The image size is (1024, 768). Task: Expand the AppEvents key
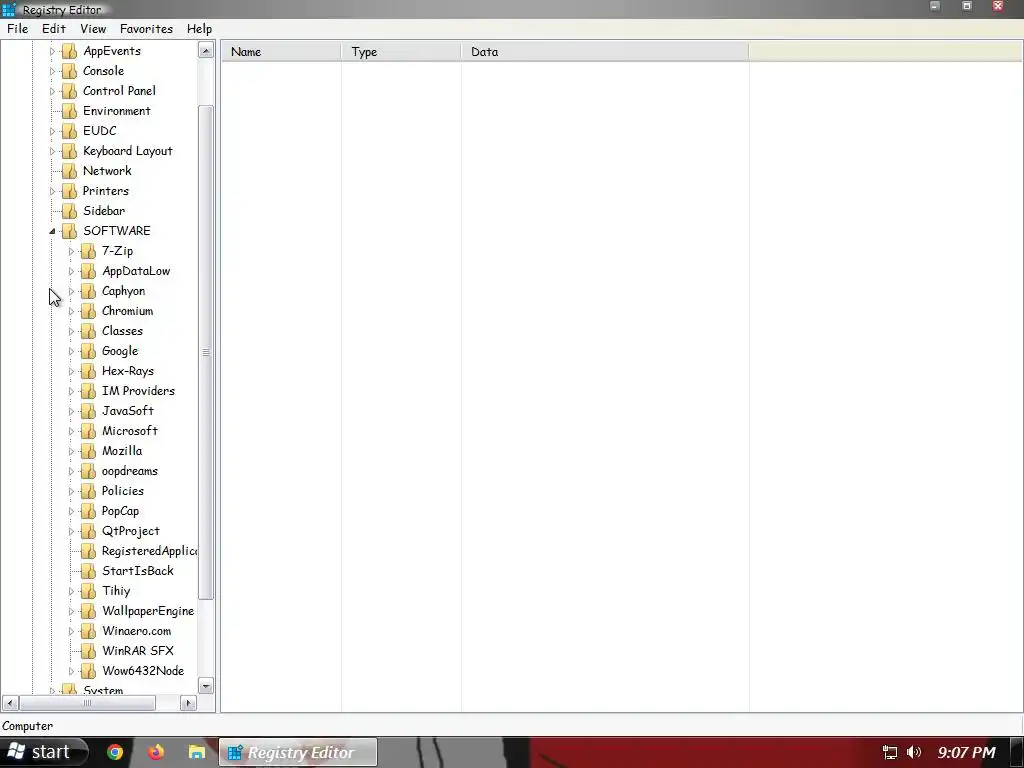coord(52,51)
